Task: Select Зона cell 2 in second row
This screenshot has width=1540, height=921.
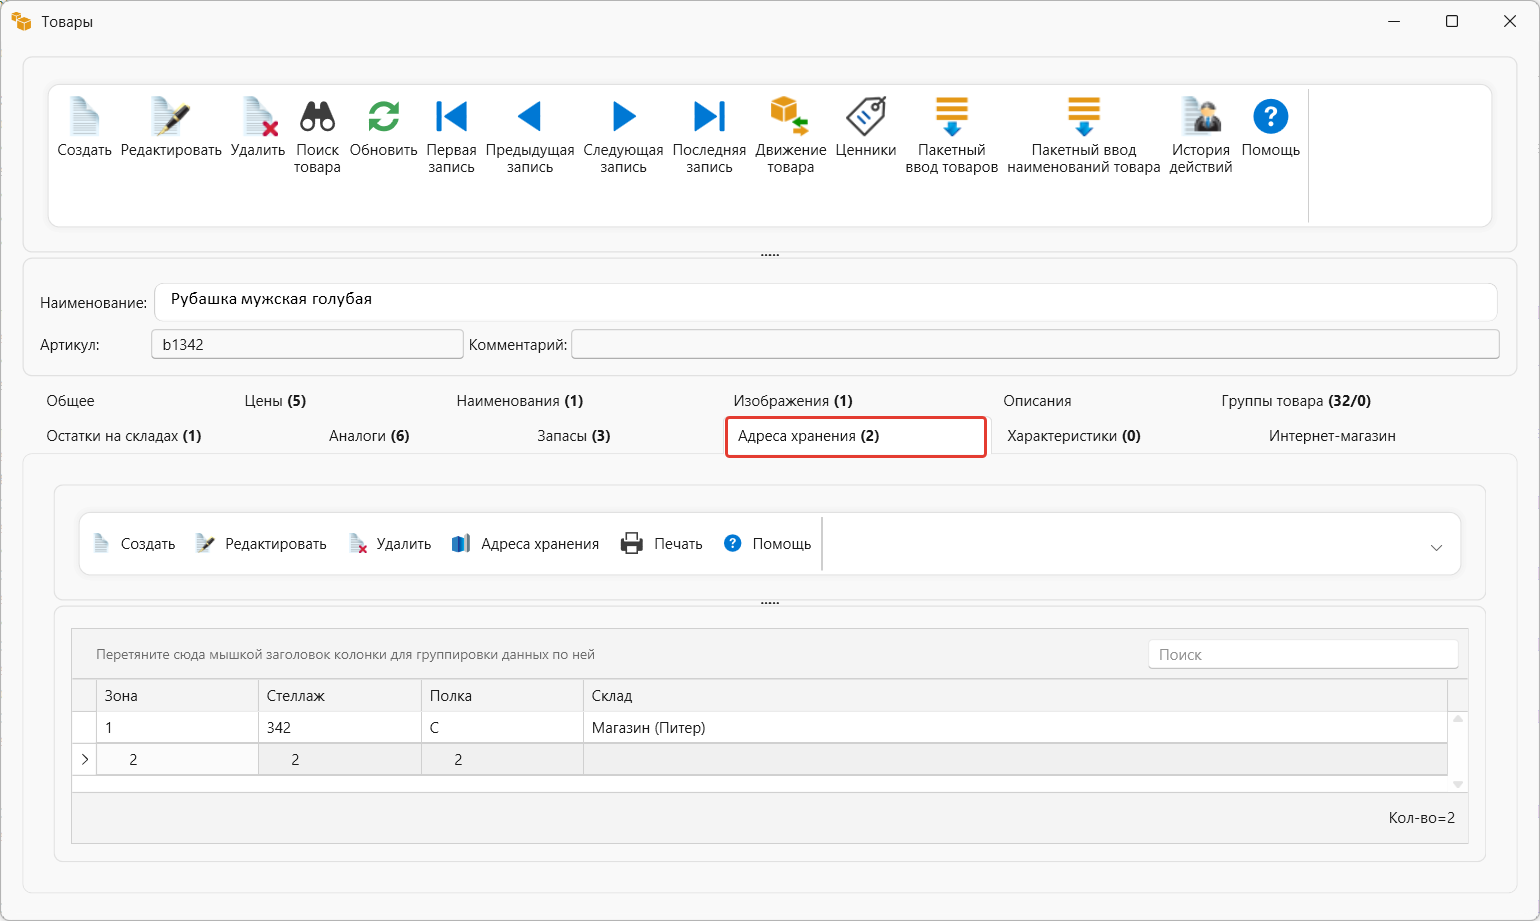Action: [177, 760]
